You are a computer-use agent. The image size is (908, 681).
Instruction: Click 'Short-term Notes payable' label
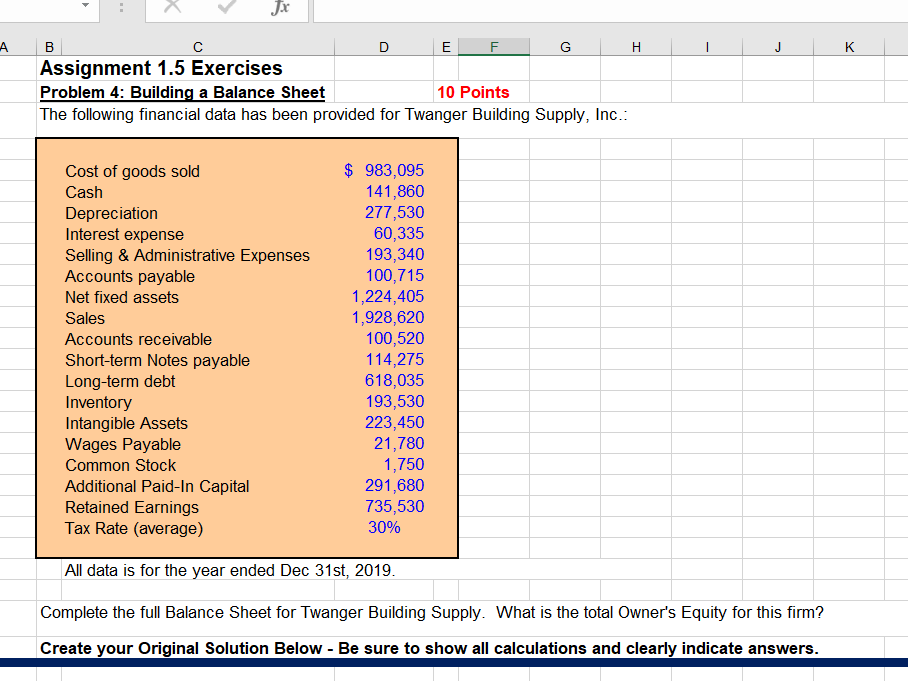click(157, 361)
